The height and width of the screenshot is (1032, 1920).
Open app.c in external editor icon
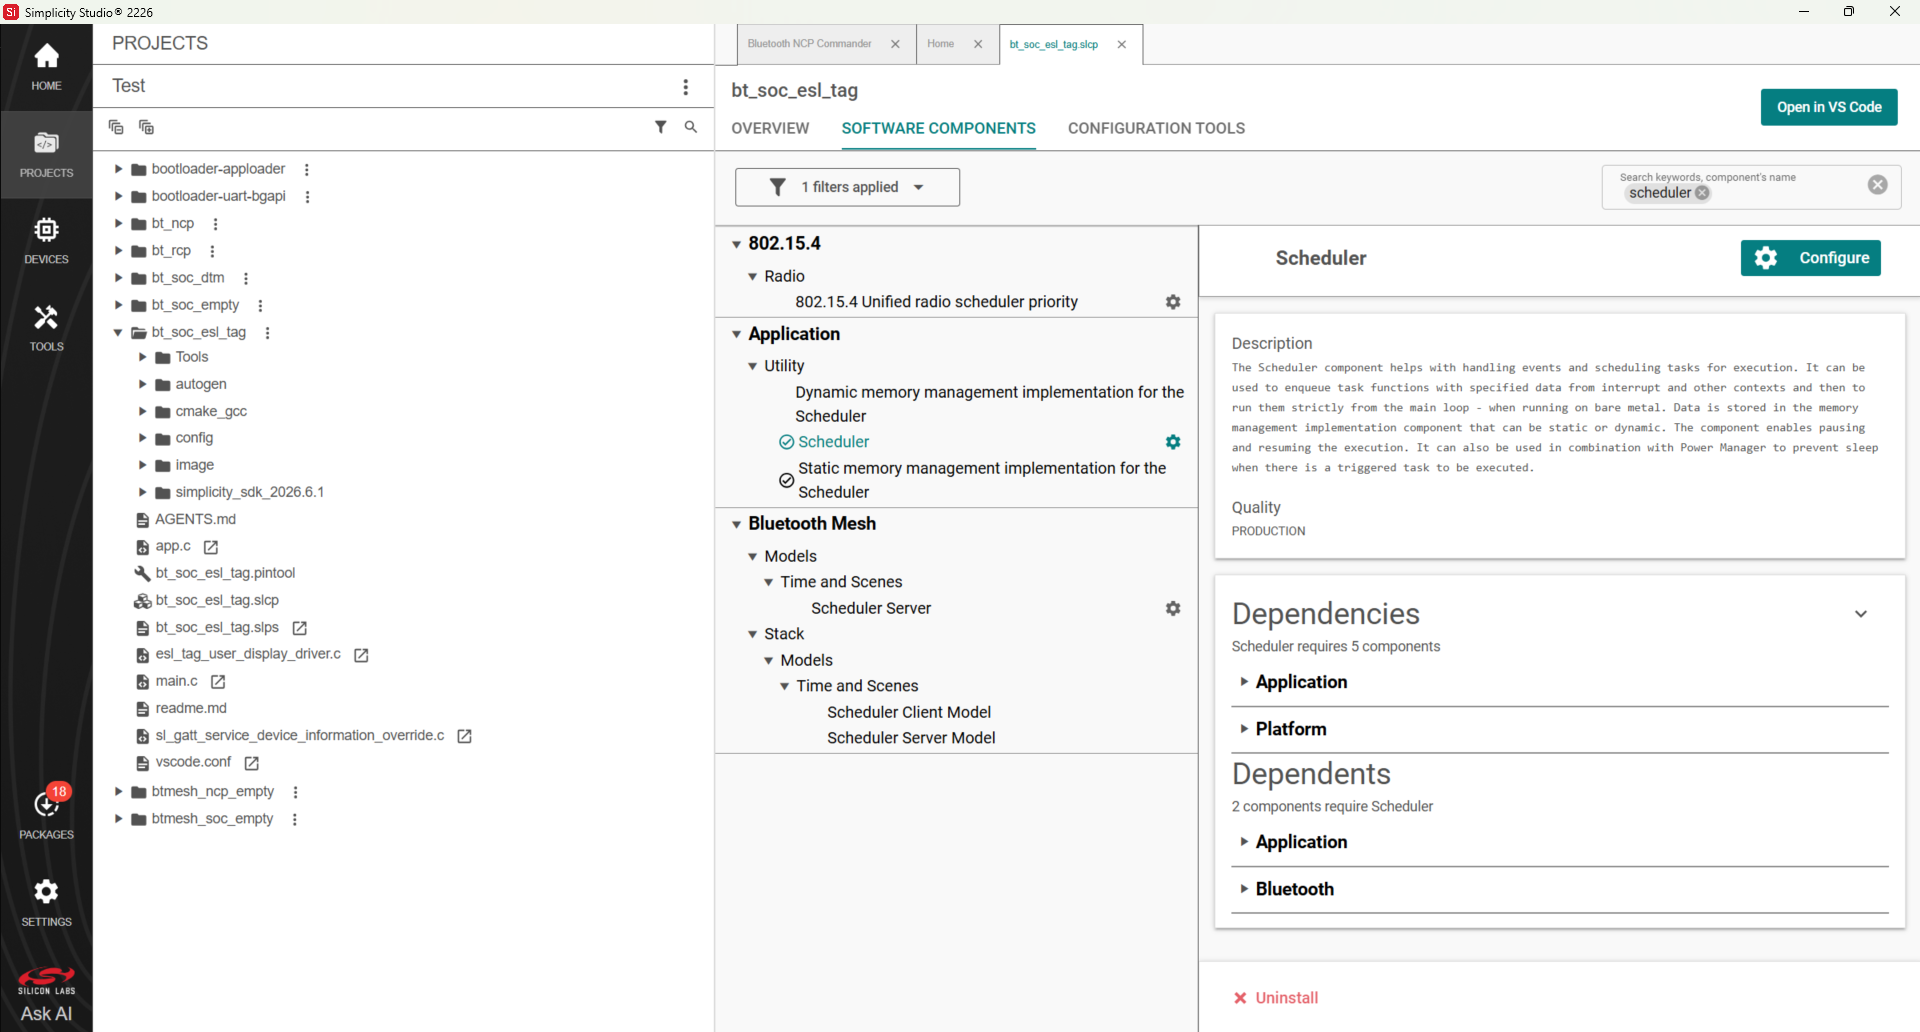[x=211, y=547]
